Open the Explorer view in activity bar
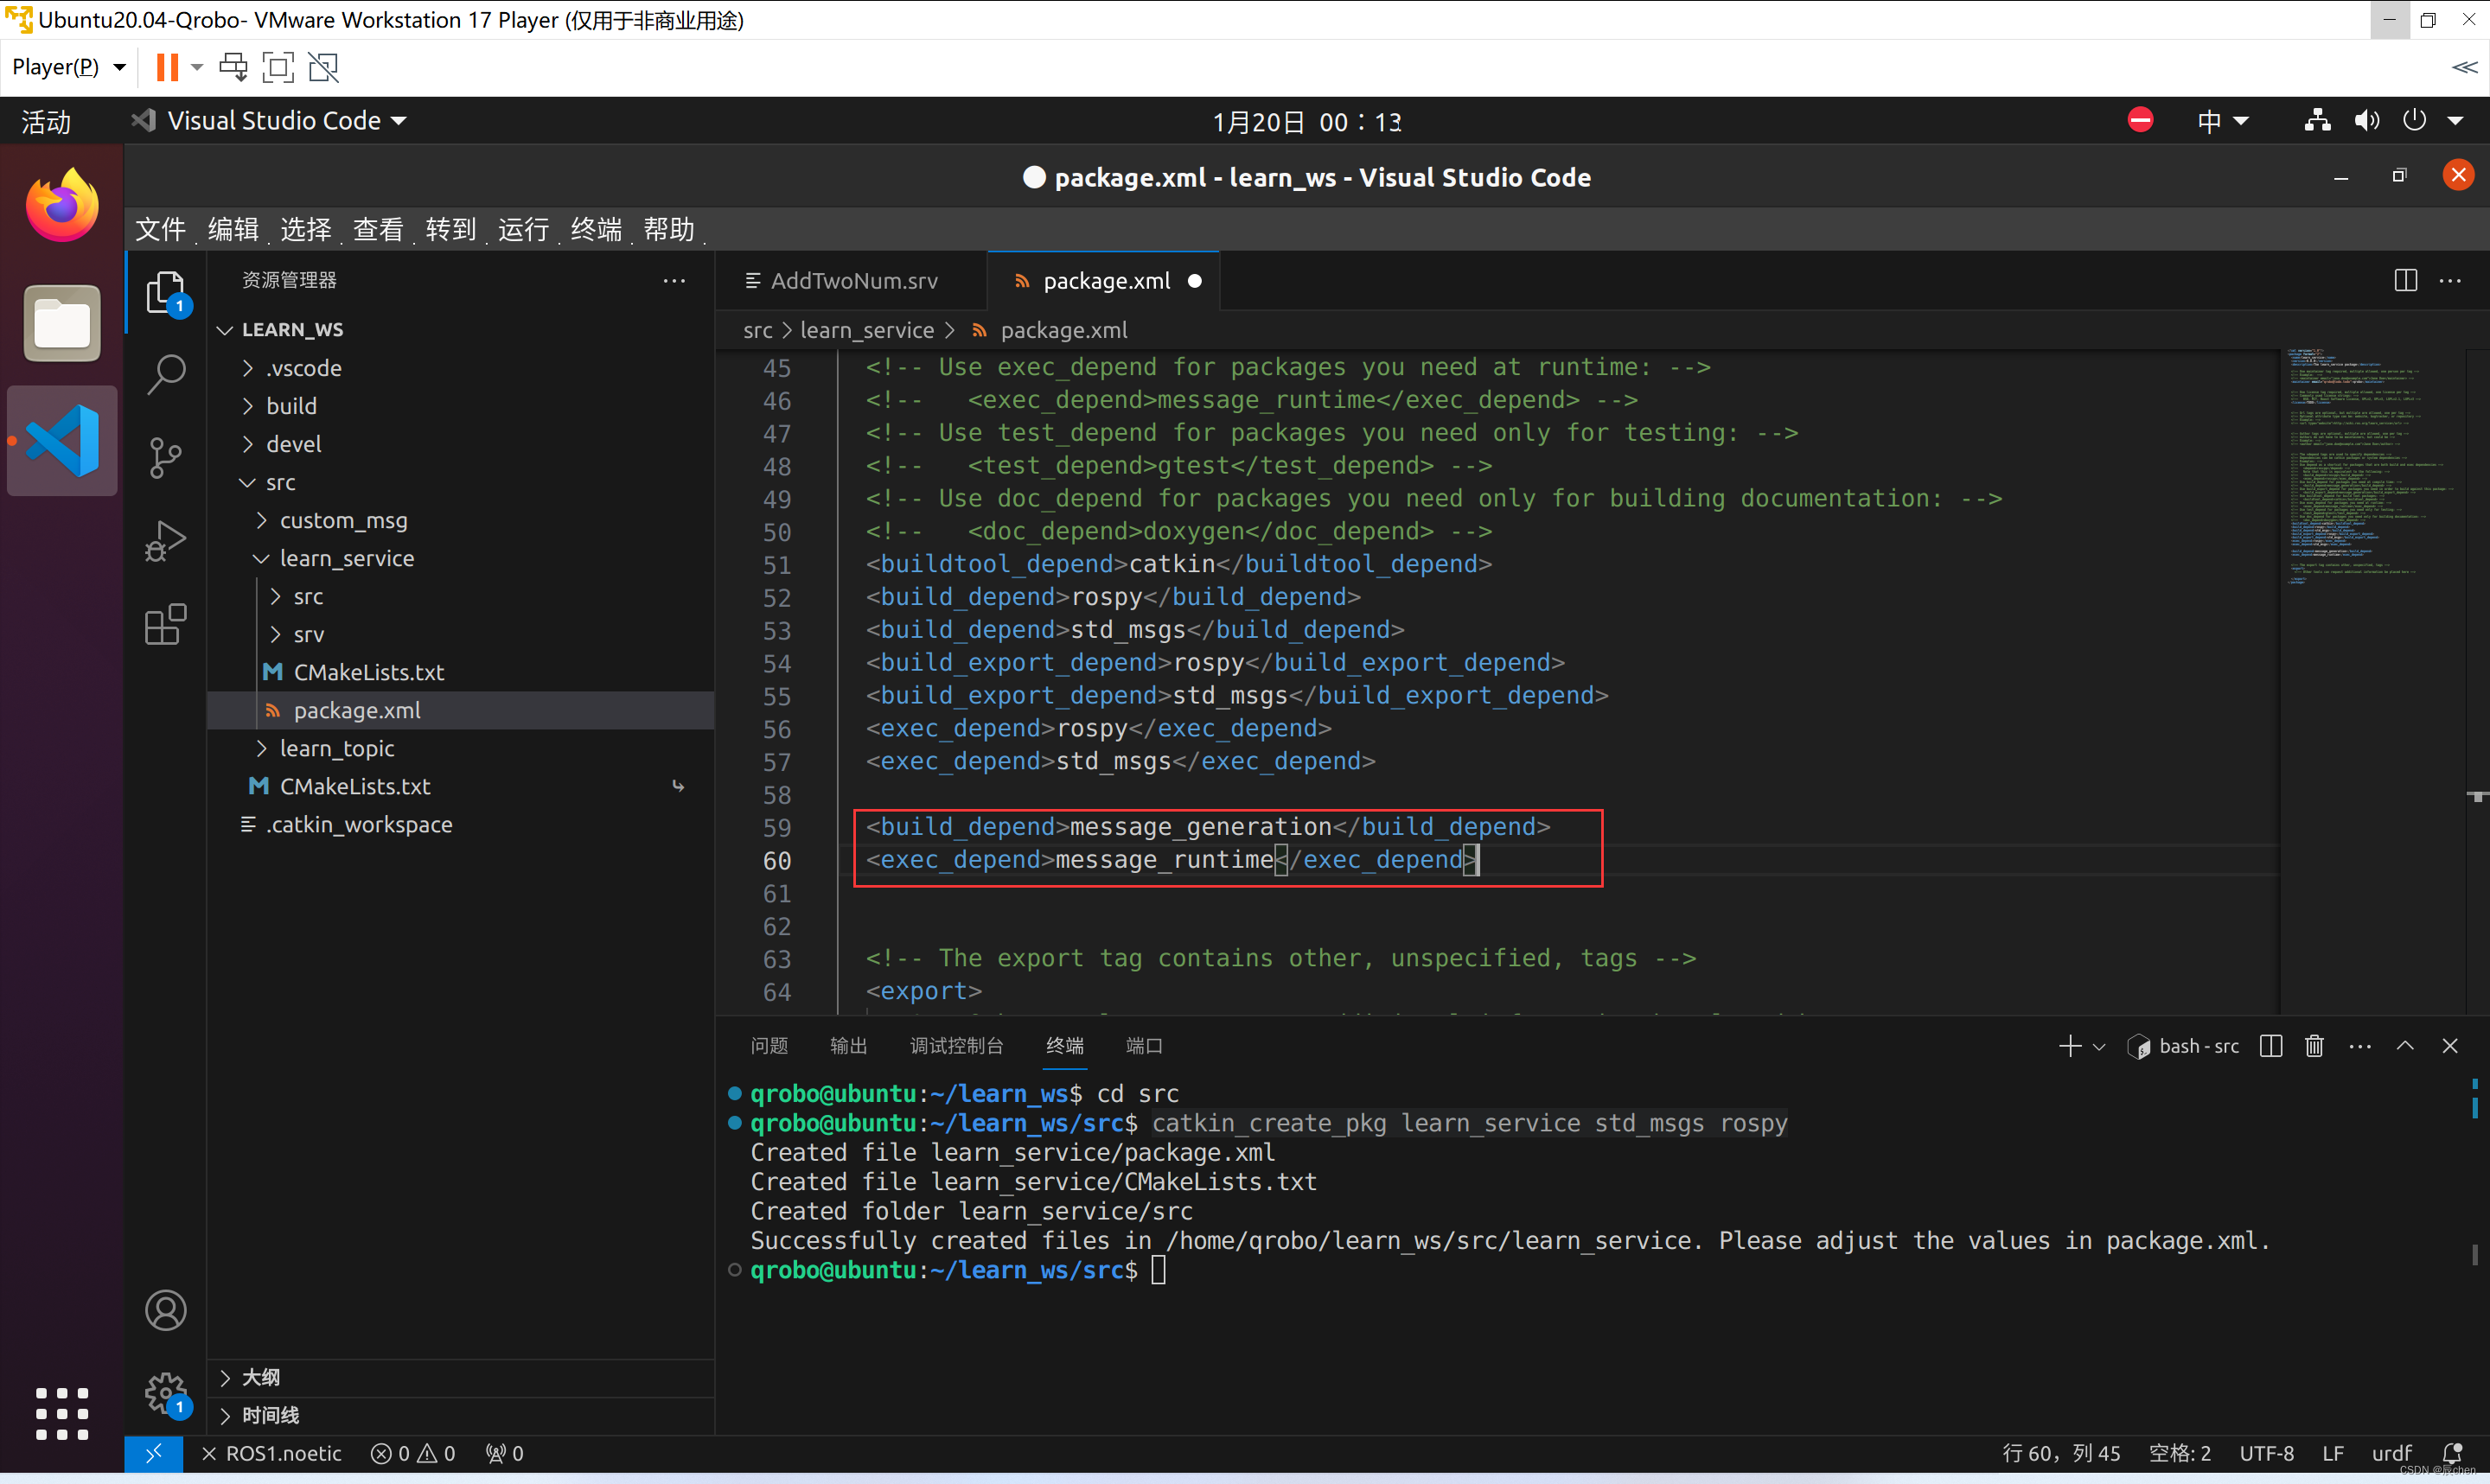The image size is (2490, 1484). point(166,292)
